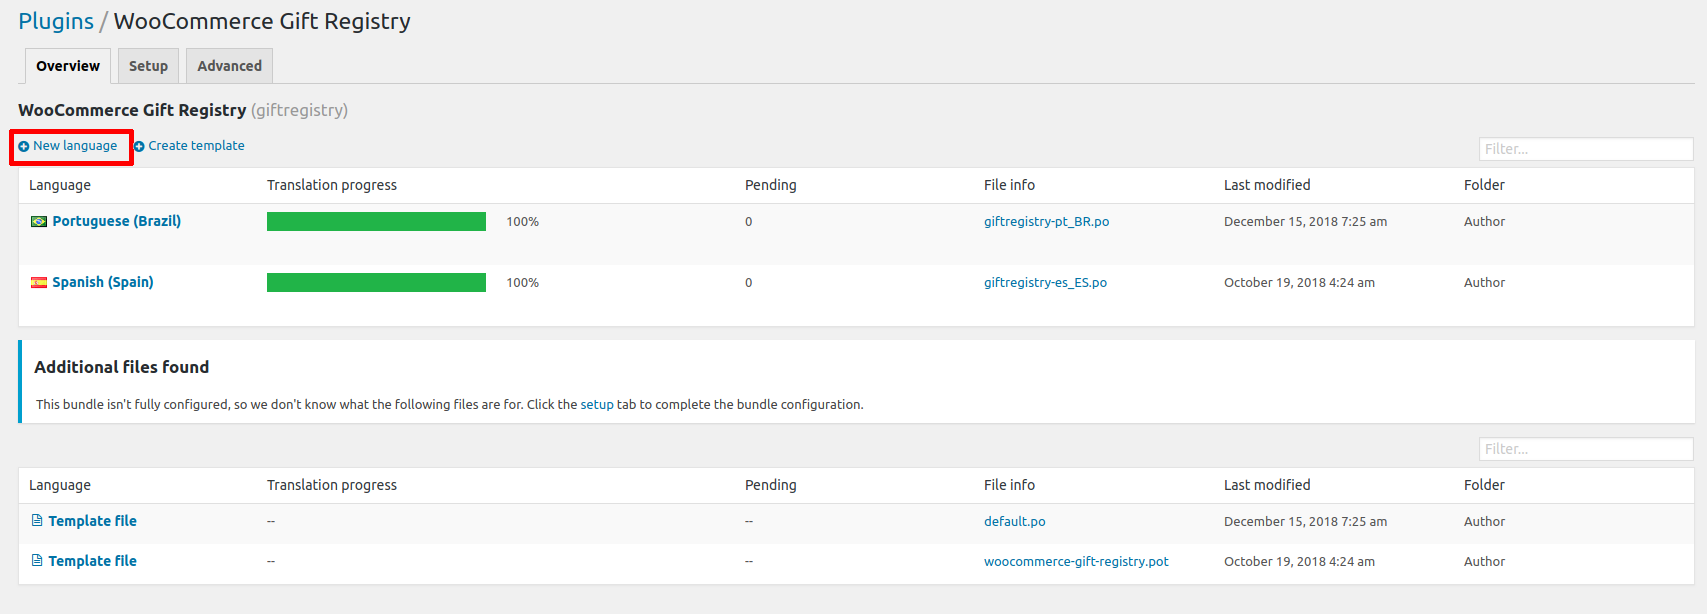Focus the Filter field above the additional files table
Viewport: 1707px width, 614px height.
[1586, 449]
